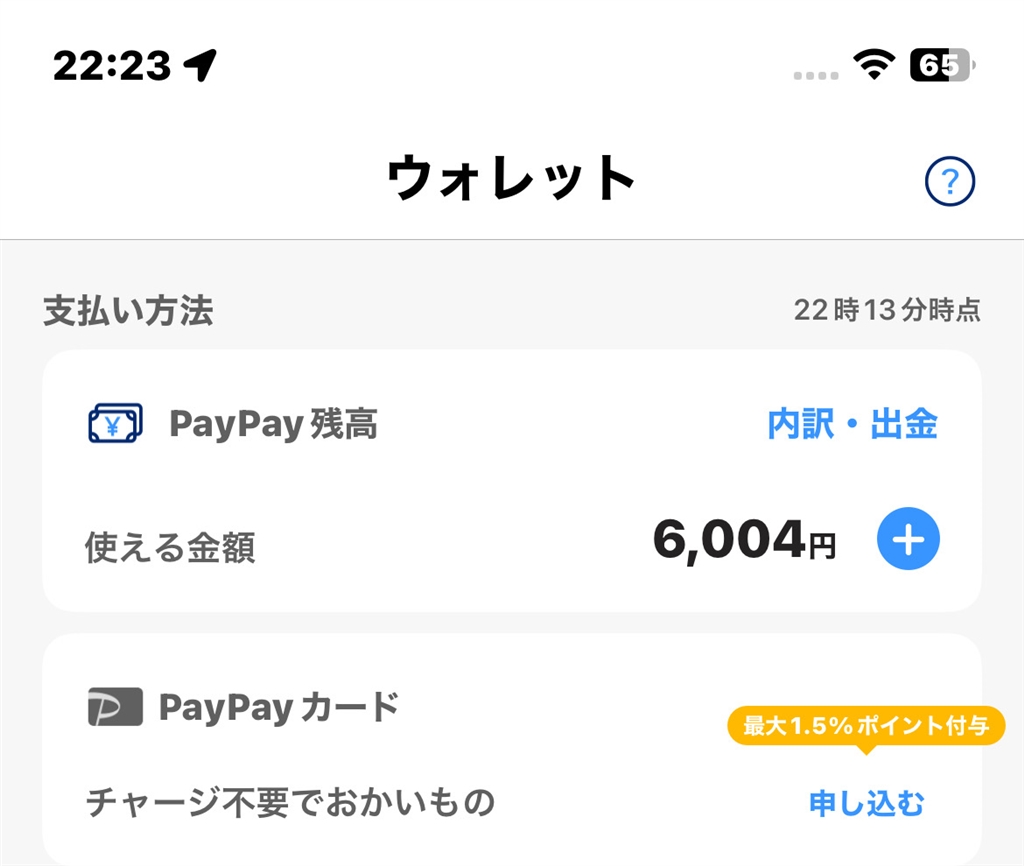The width and height of the screenshot is (1024, 866).
Task: Open help with the question mark icon
Action: click(x=949, y=182)
